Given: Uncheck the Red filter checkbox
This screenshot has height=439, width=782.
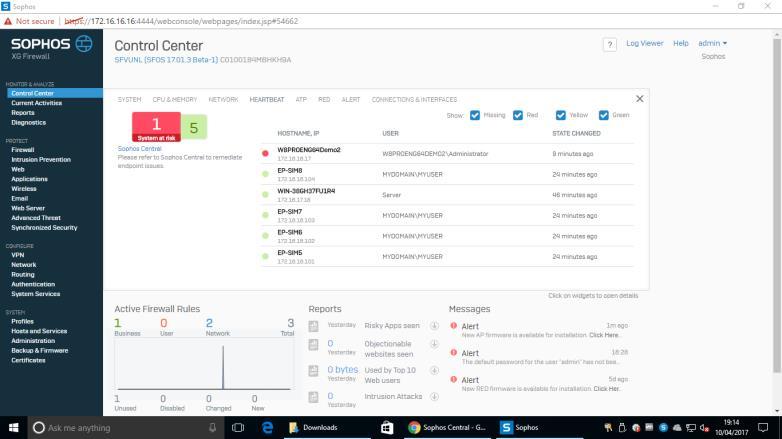Looking at the screenshot, I should 518,115.
